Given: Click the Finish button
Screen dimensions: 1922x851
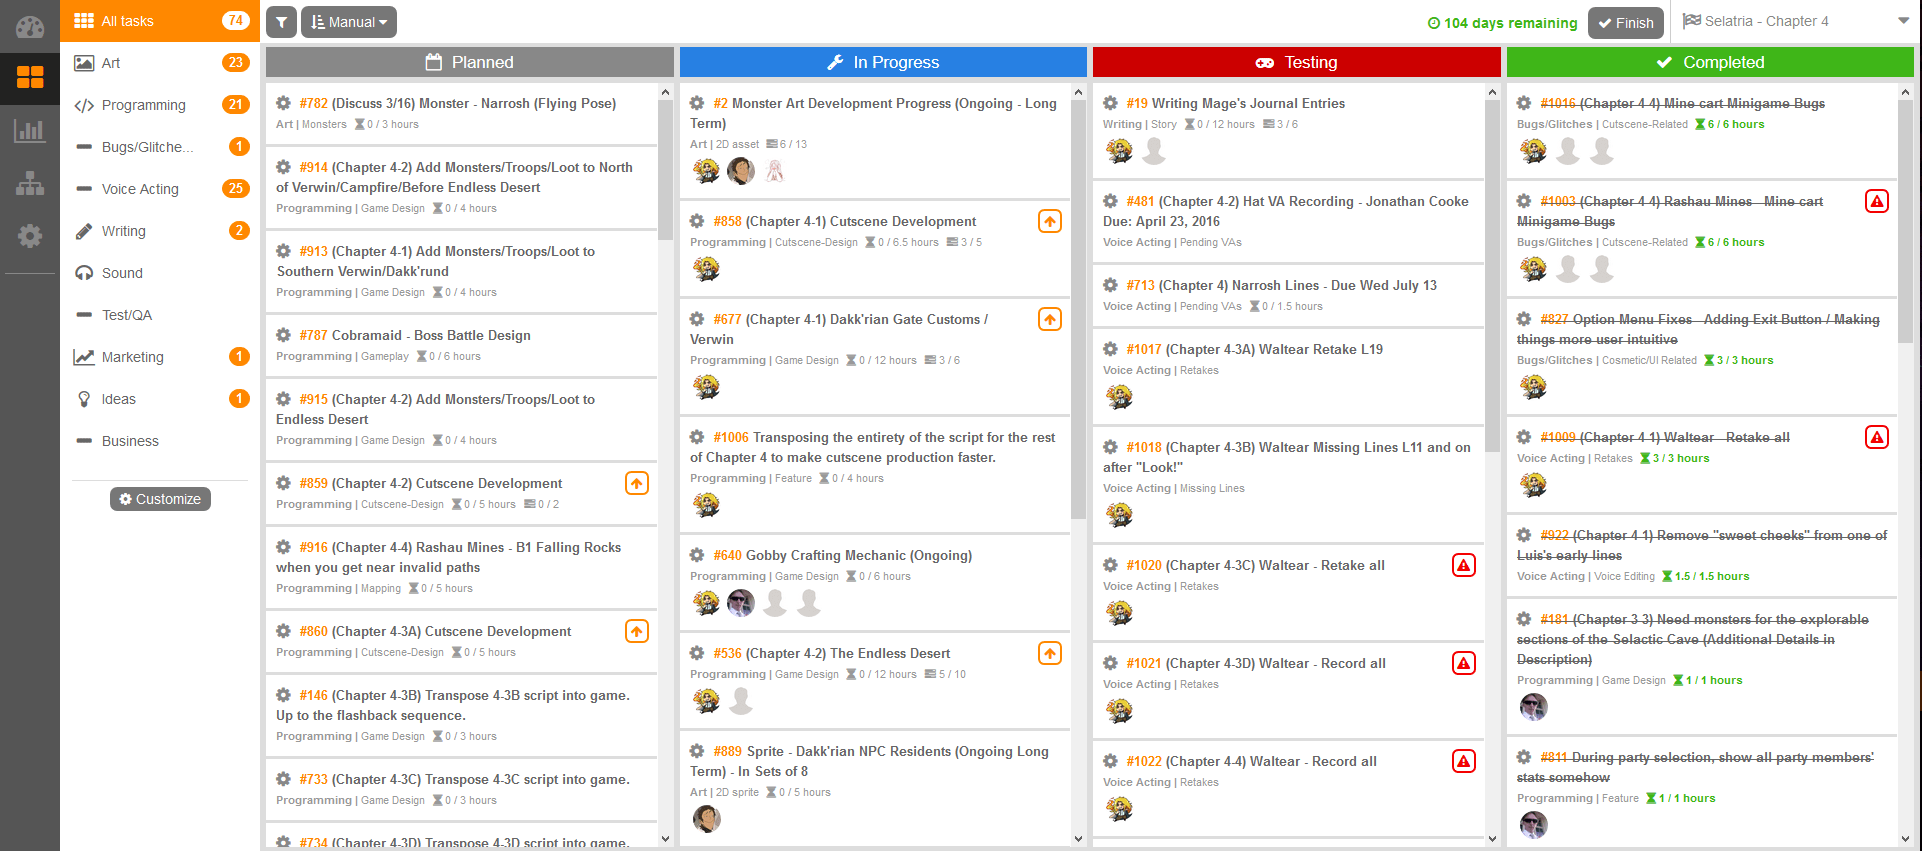Looking at the screenshot, I should tap(1625, 23).
